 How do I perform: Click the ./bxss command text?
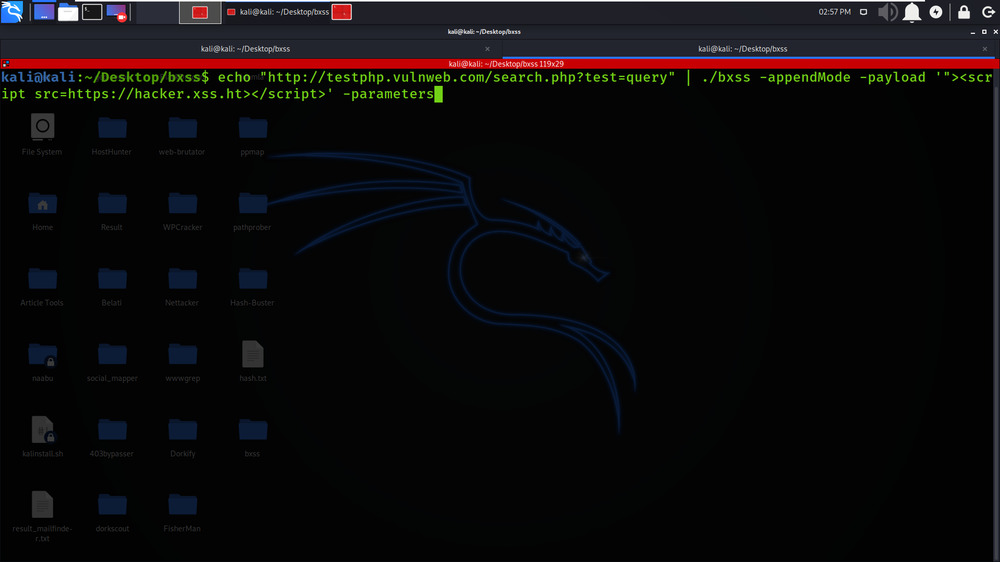coord(726,77)
